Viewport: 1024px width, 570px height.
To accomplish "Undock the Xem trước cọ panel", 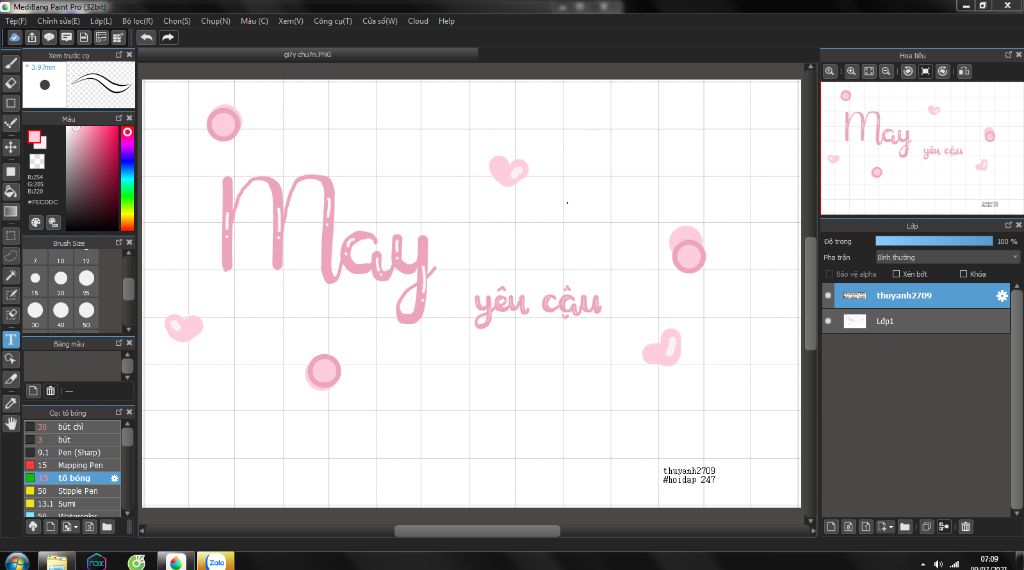I will point(118,55).
